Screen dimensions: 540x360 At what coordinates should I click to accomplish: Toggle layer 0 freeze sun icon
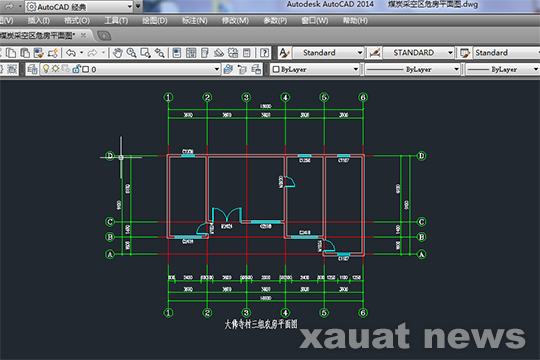tap(55, 69)
